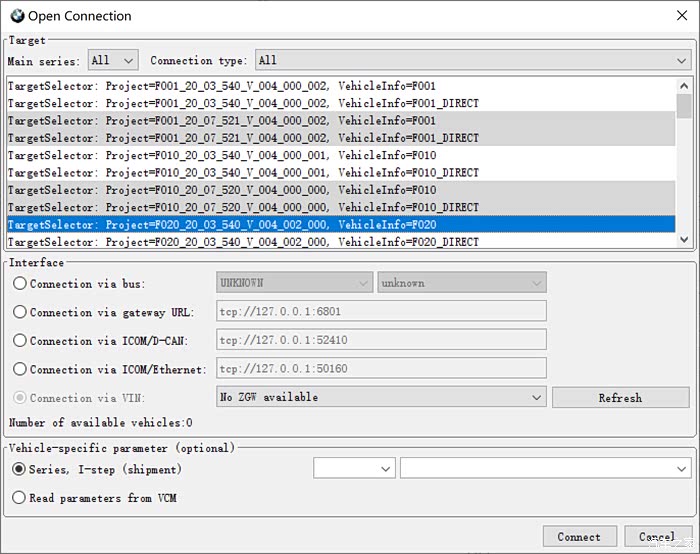700x554 pixels.
Task: Open the No ZGW available dropdown
Action: [381, 397]
